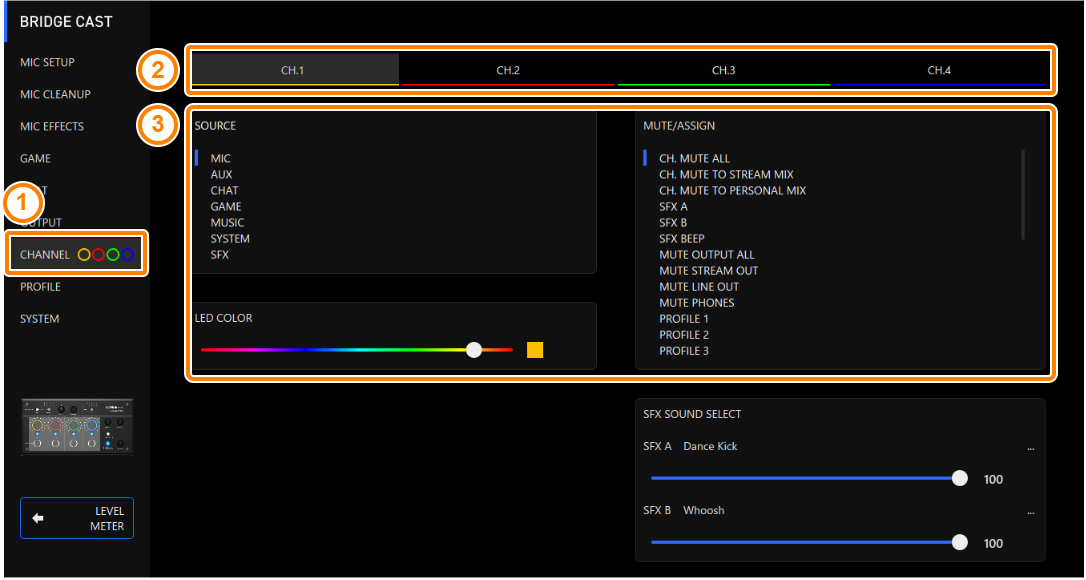Click the SFX B volume slider handle

(x=960, y=543)
